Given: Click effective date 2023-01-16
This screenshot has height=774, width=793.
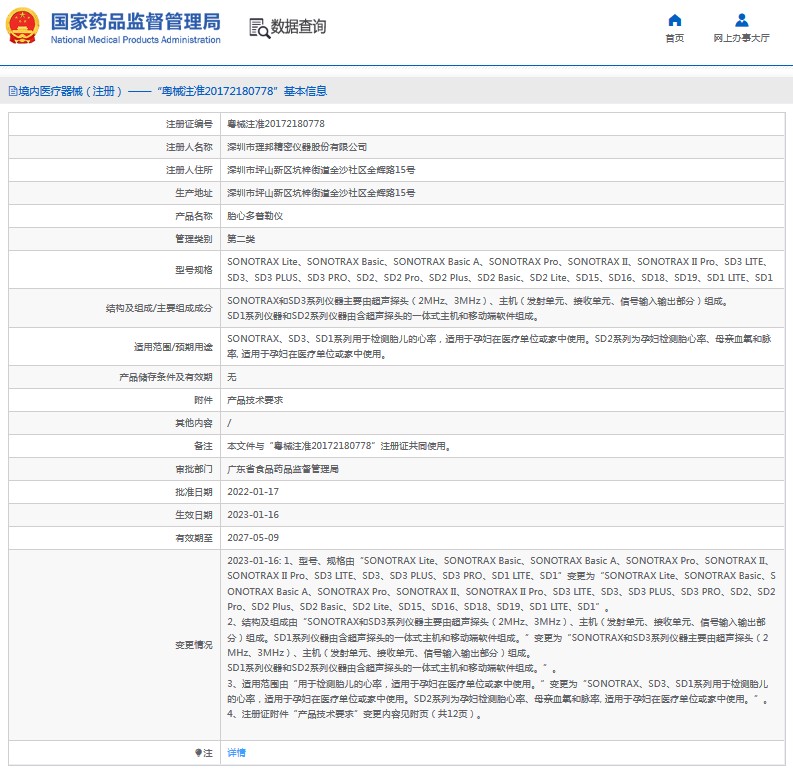Looking at the screenshot, I should (x=253, y=515).
